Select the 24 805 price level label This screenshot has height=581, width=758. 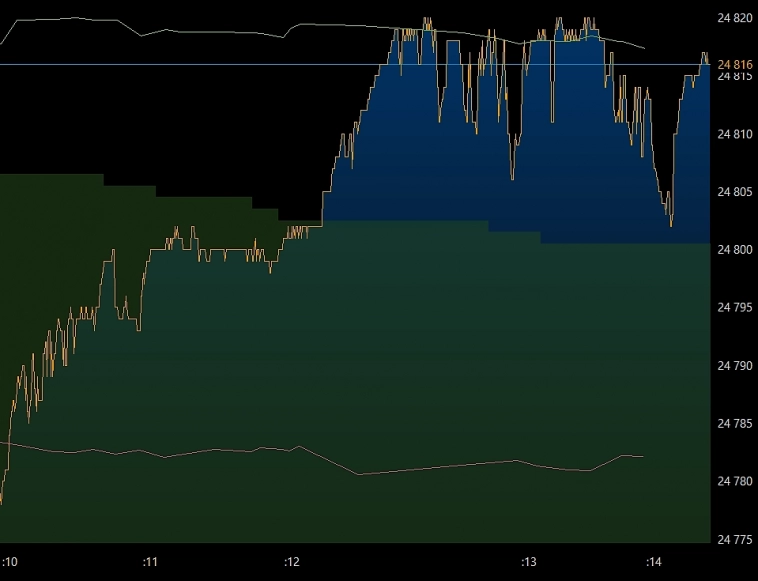(x=735, y=192)
